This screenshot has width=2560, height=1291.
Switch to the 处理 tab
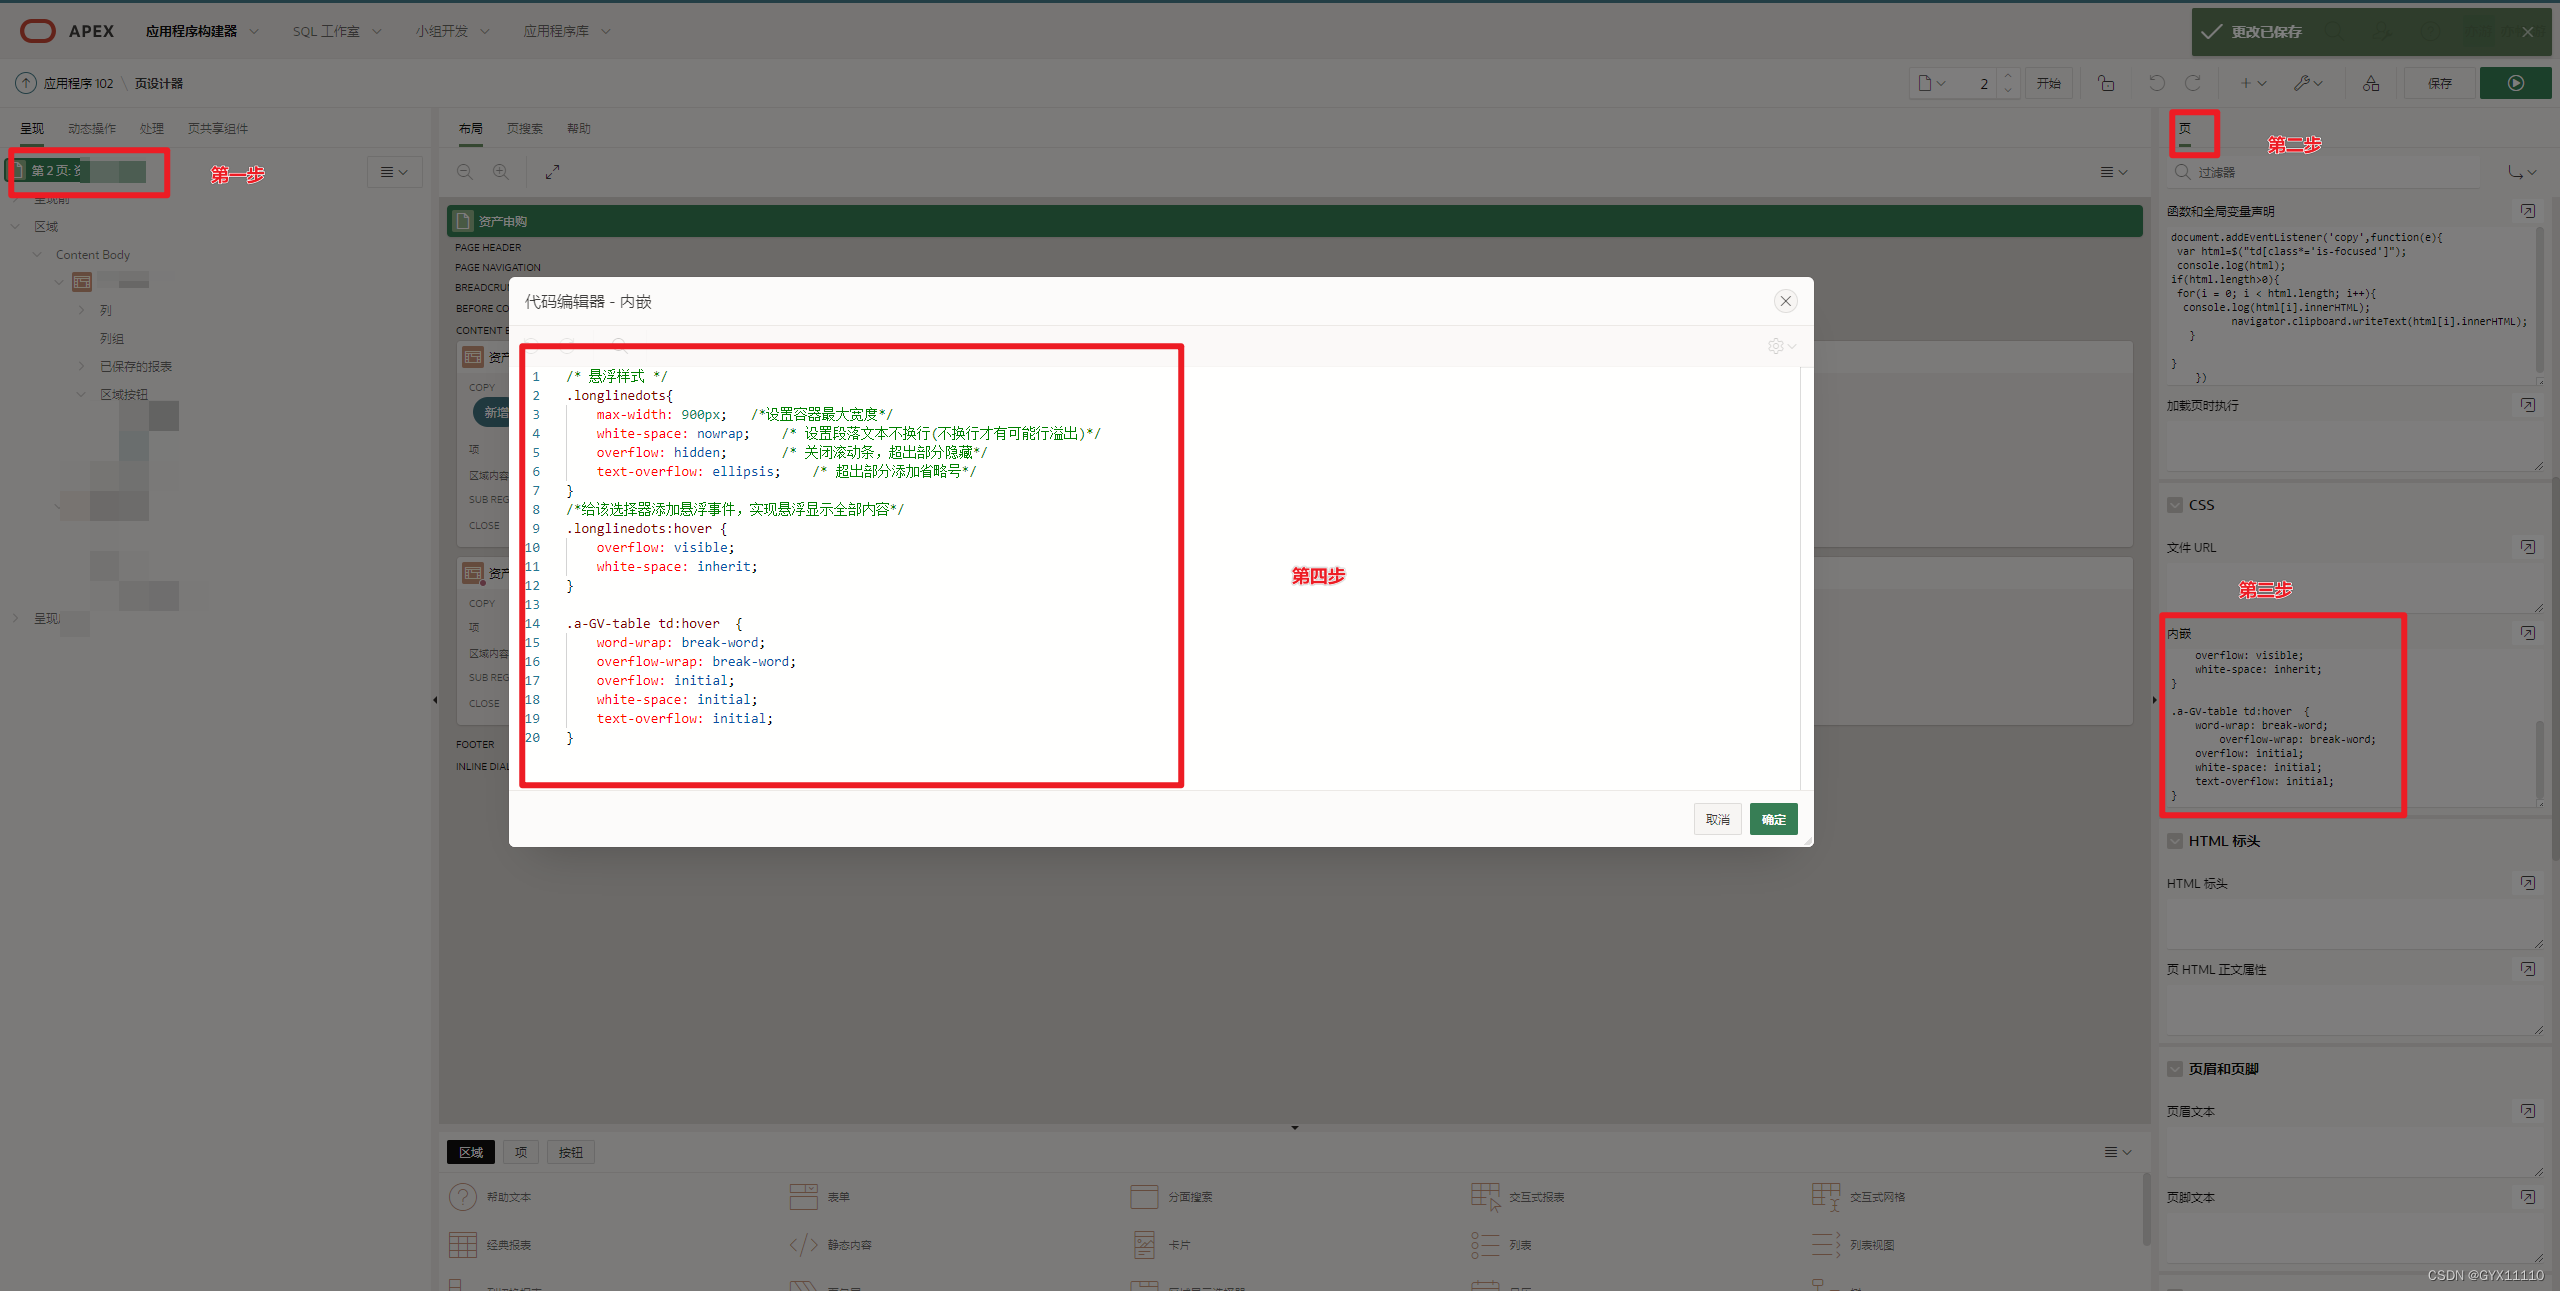[152, 128]
